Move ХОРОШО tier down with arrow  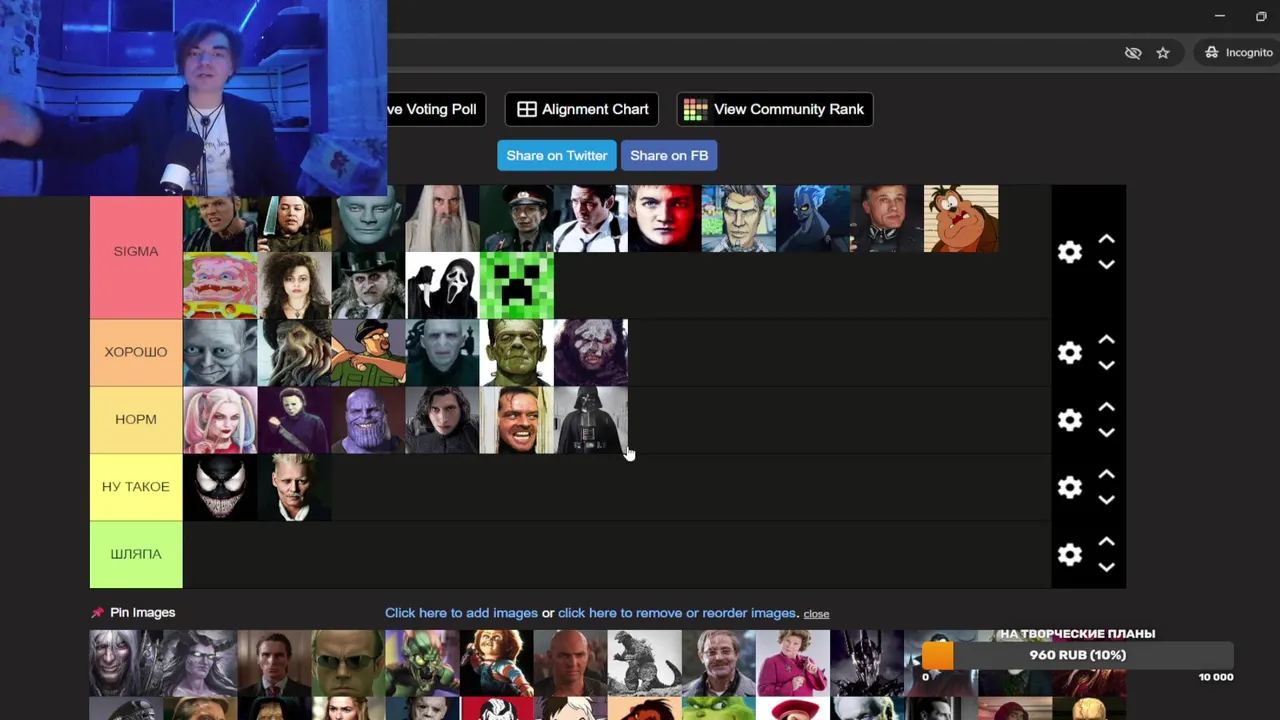1106,366
